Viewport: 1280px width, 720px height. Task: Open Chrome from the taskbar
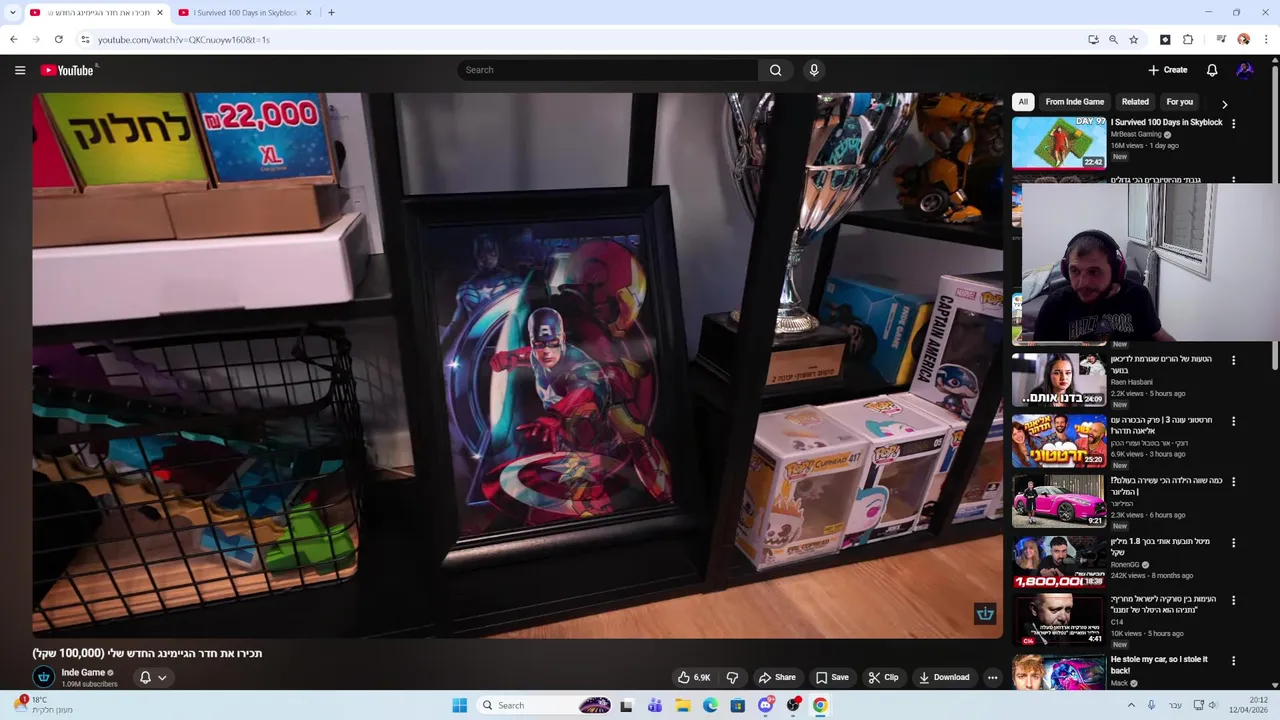820,705
